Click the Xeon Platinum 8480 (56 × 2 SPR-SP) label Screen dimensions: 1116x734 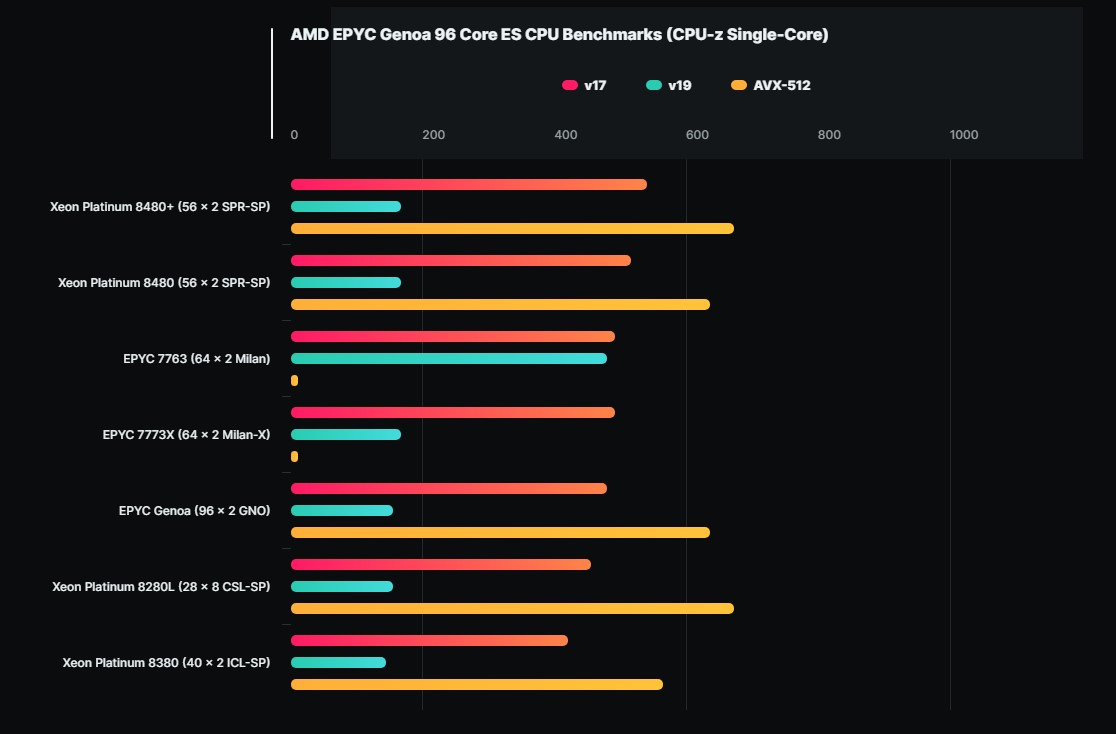[x=164, y=283]
